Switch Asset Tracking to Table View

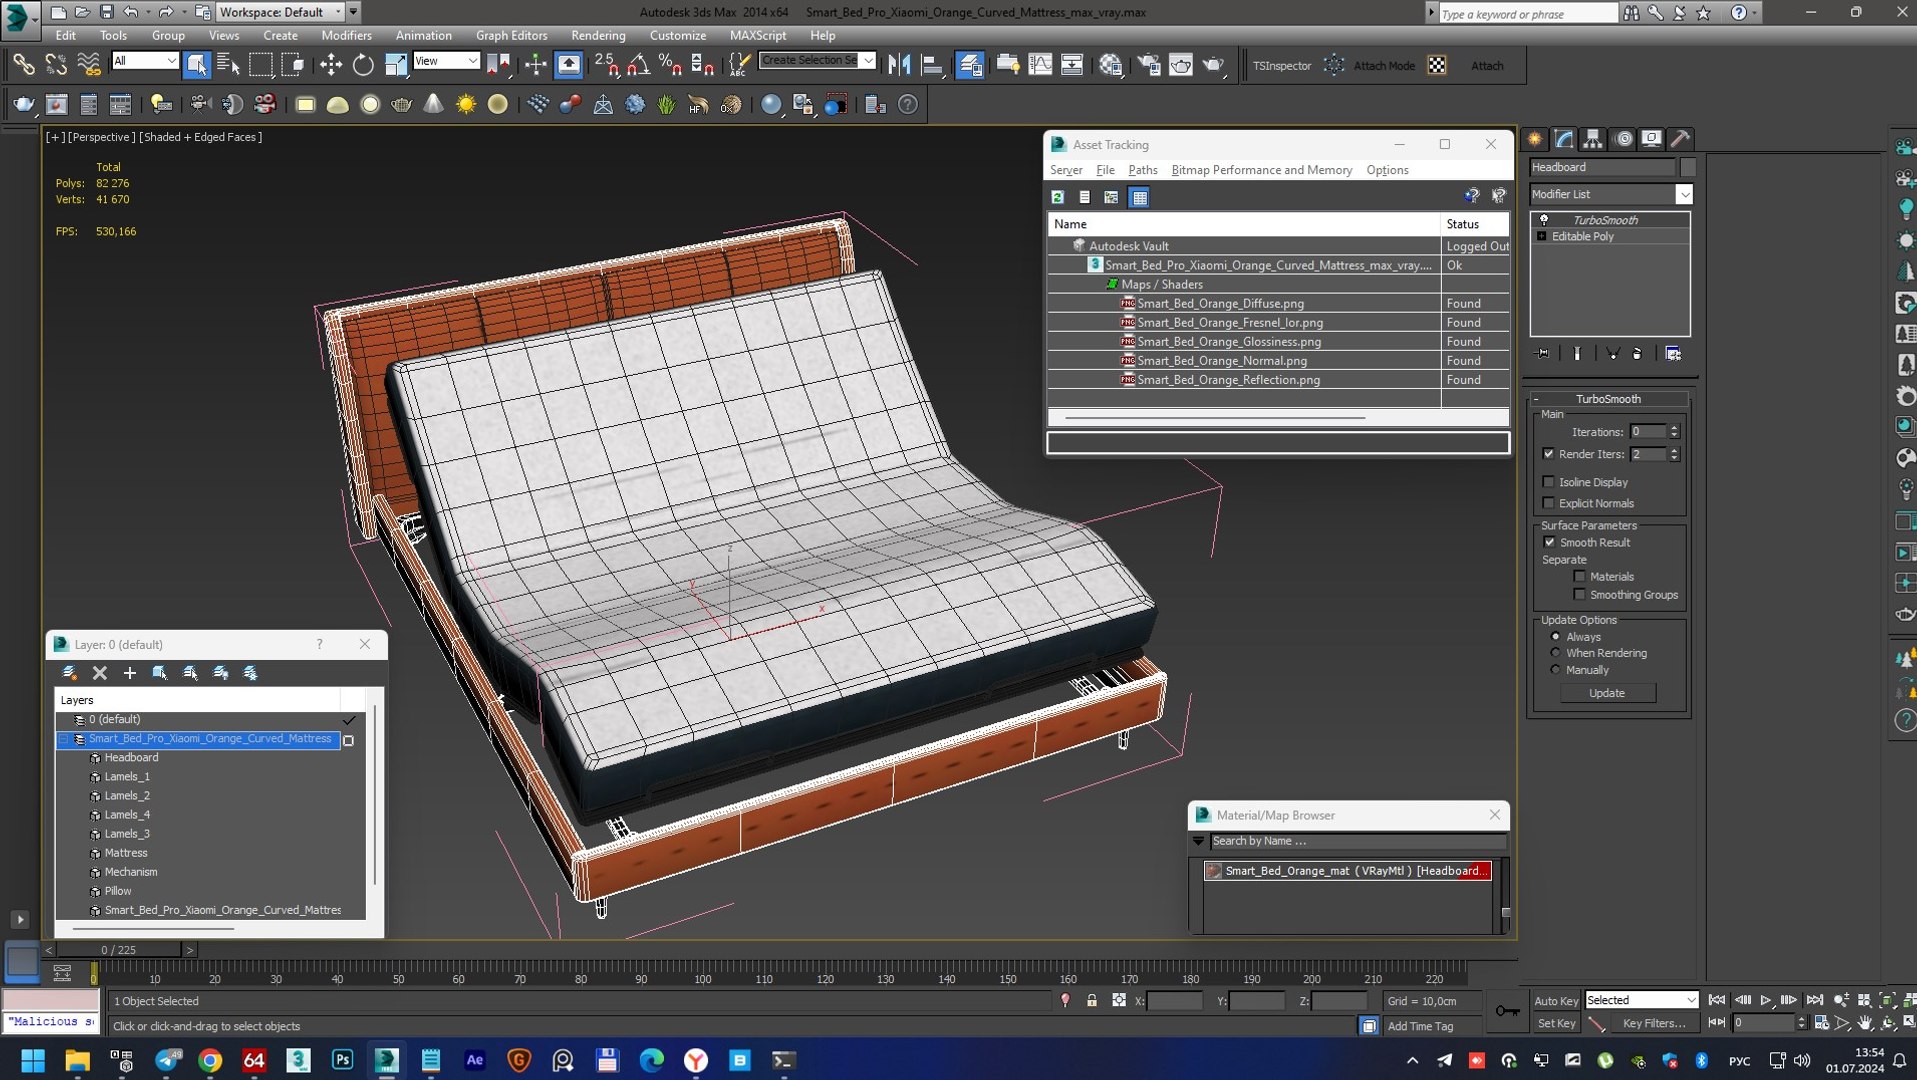(1139, 197)
